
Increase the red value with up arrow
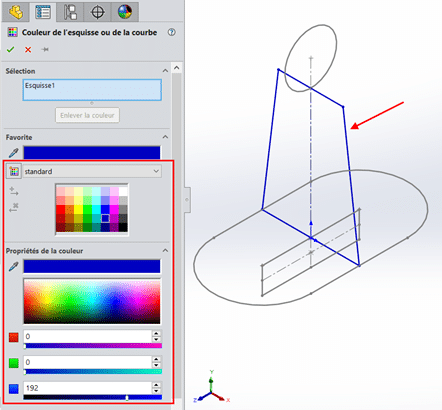coord(156,333)
